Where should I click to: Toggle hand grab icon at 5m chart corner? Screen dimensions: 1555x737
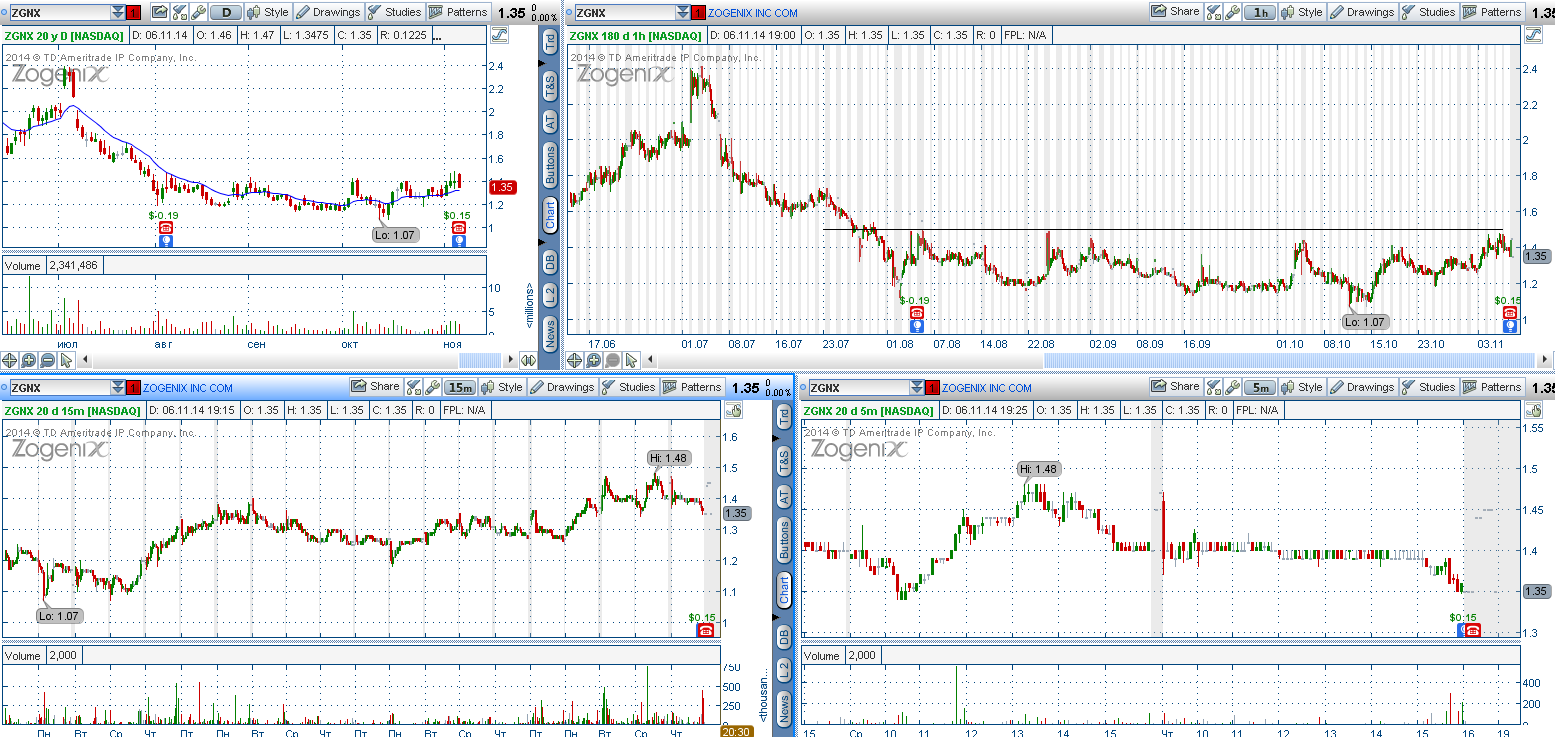1533,409
